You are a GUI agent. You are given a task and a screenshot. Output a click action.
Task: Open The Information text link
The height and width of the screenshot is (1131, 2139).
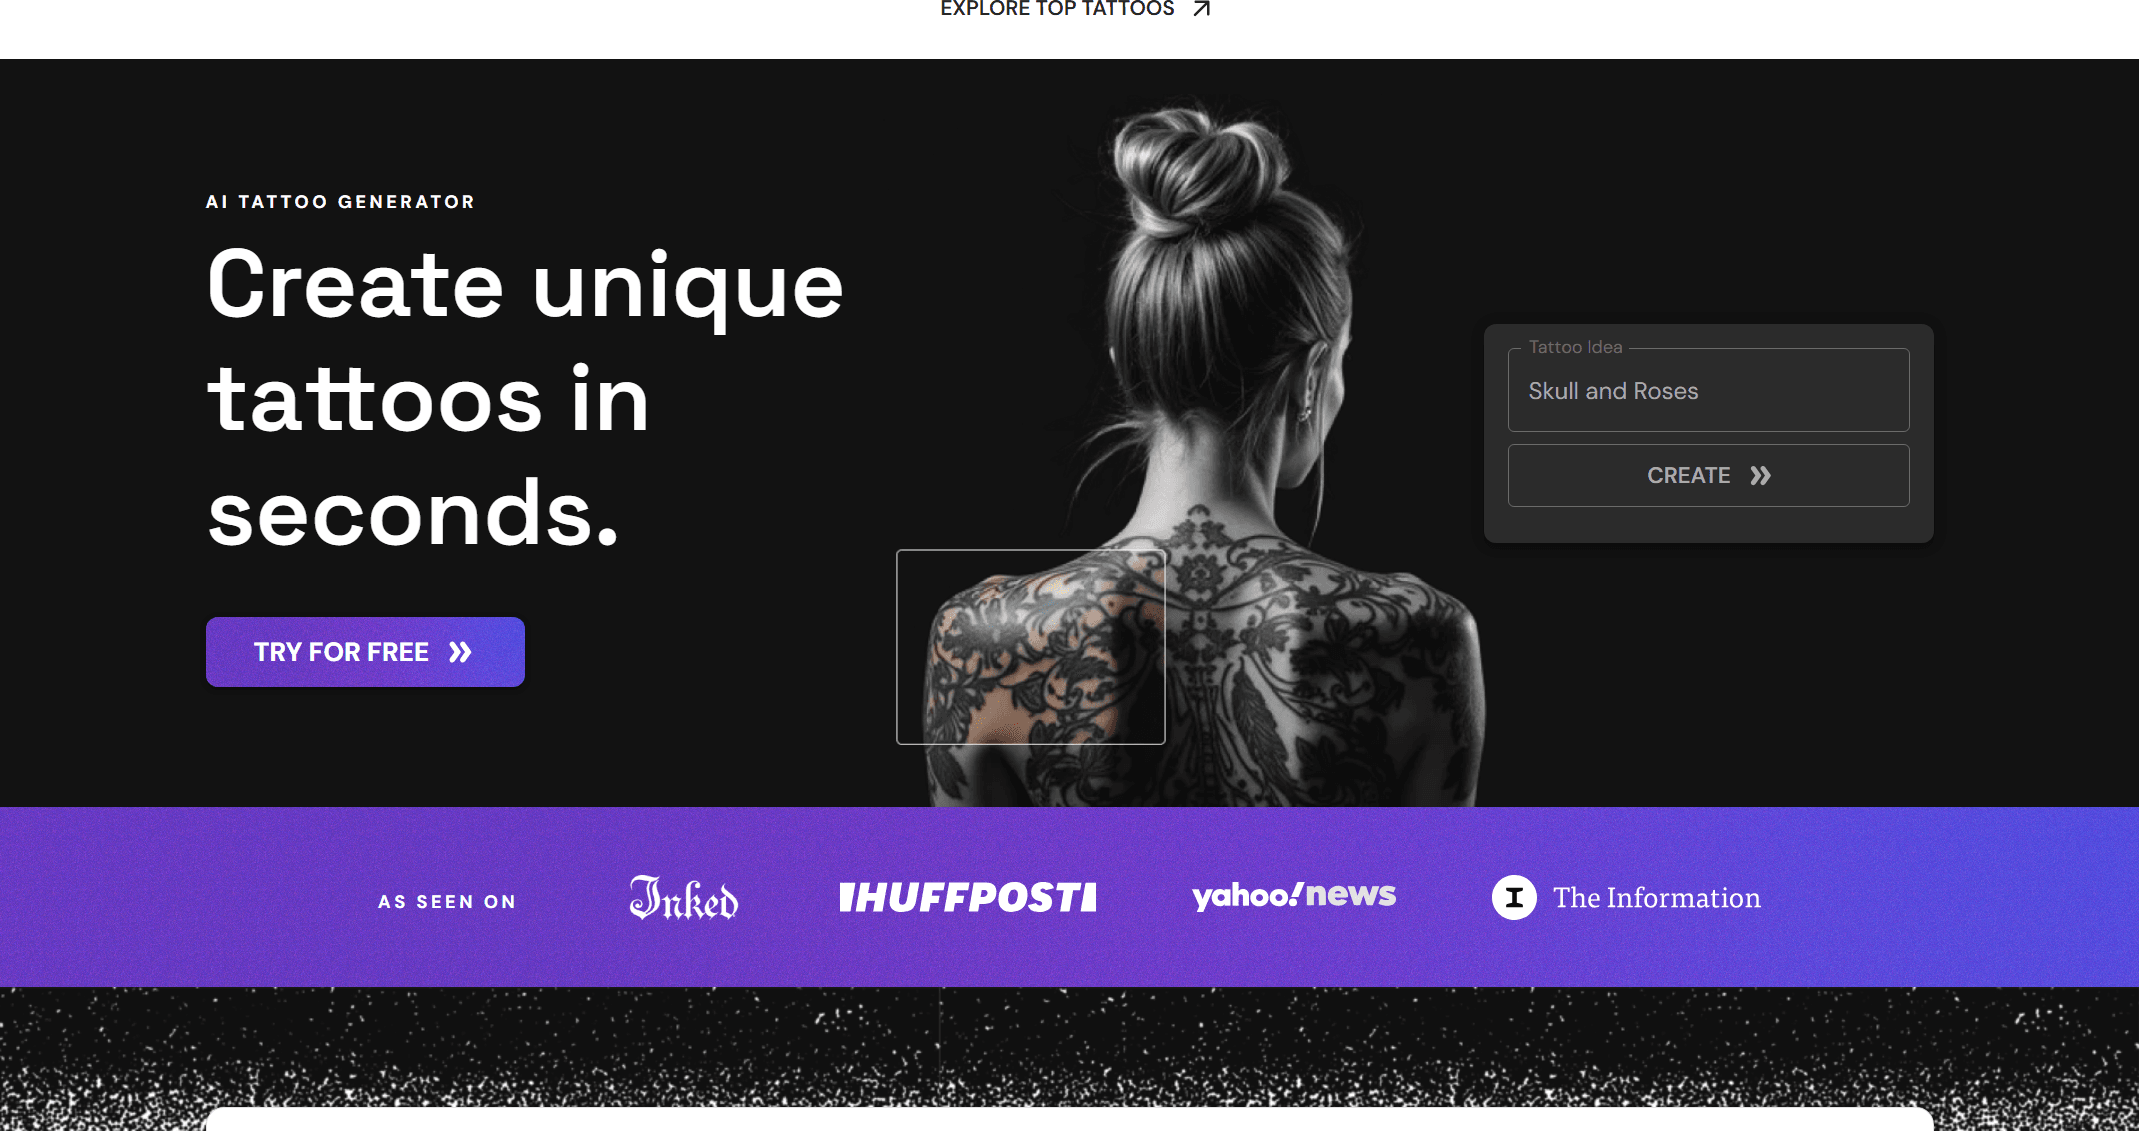(1657, 898)
